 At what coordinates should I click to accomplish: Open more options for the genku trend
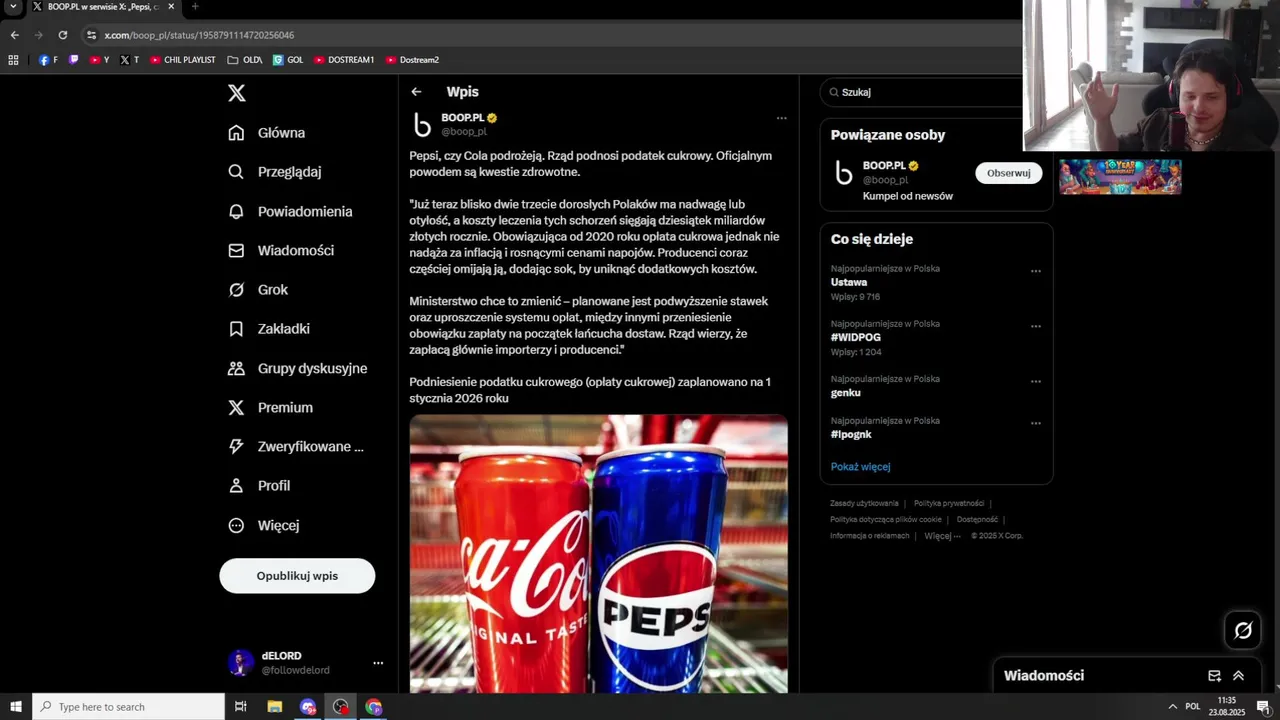coord(1036,381)
